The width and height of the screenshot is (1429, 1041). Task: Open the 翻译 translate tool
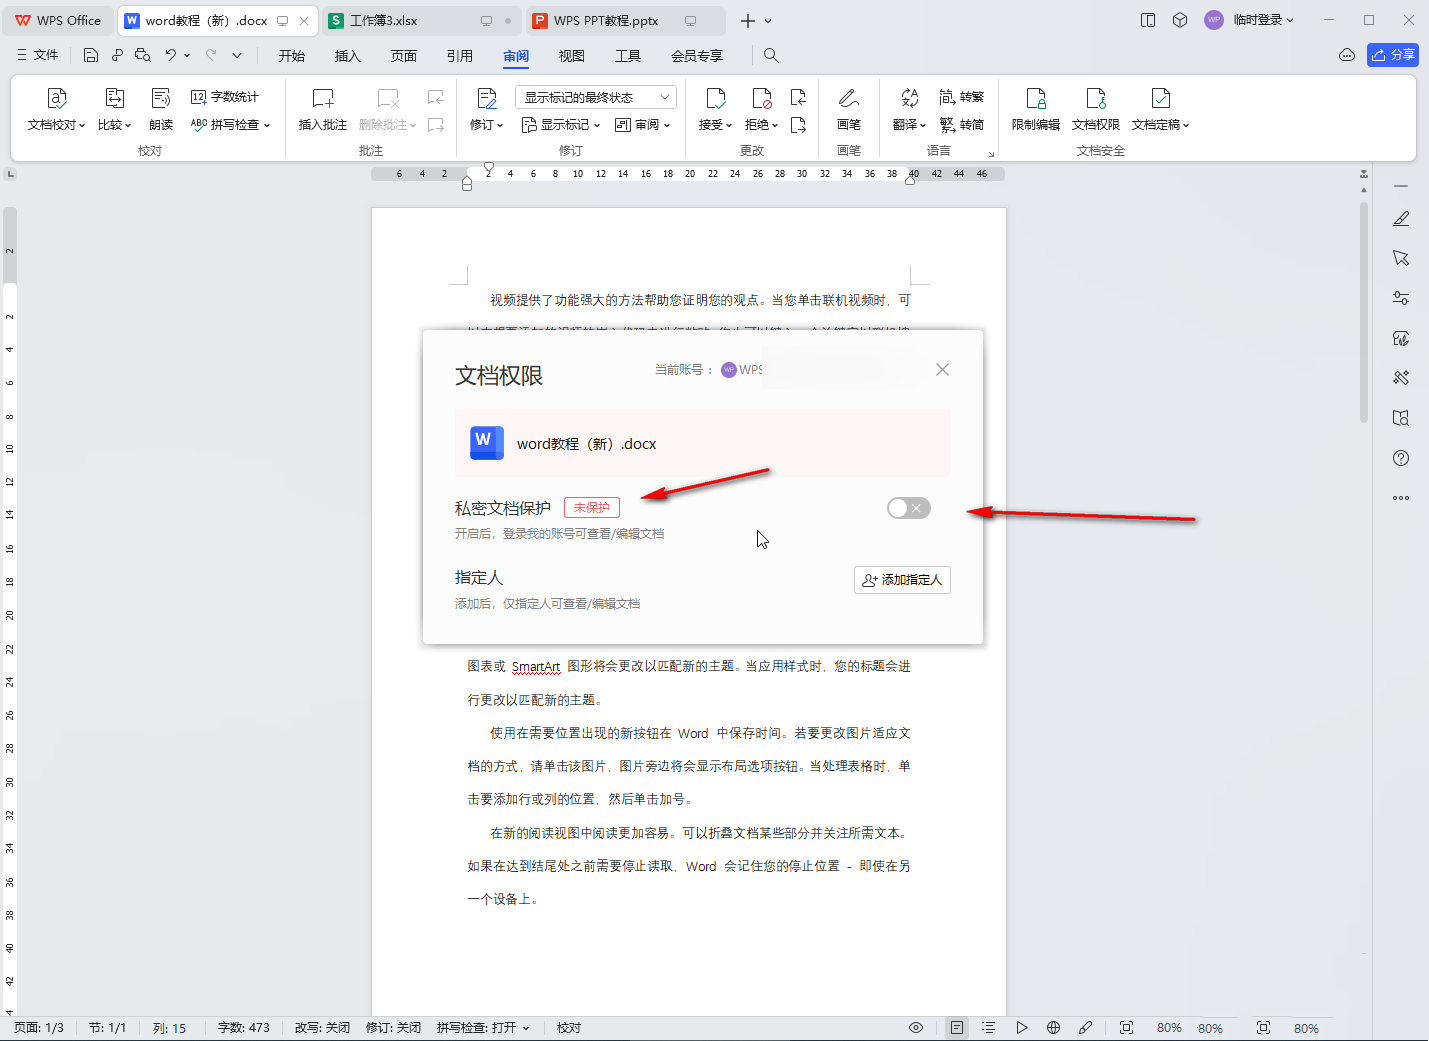909,110
